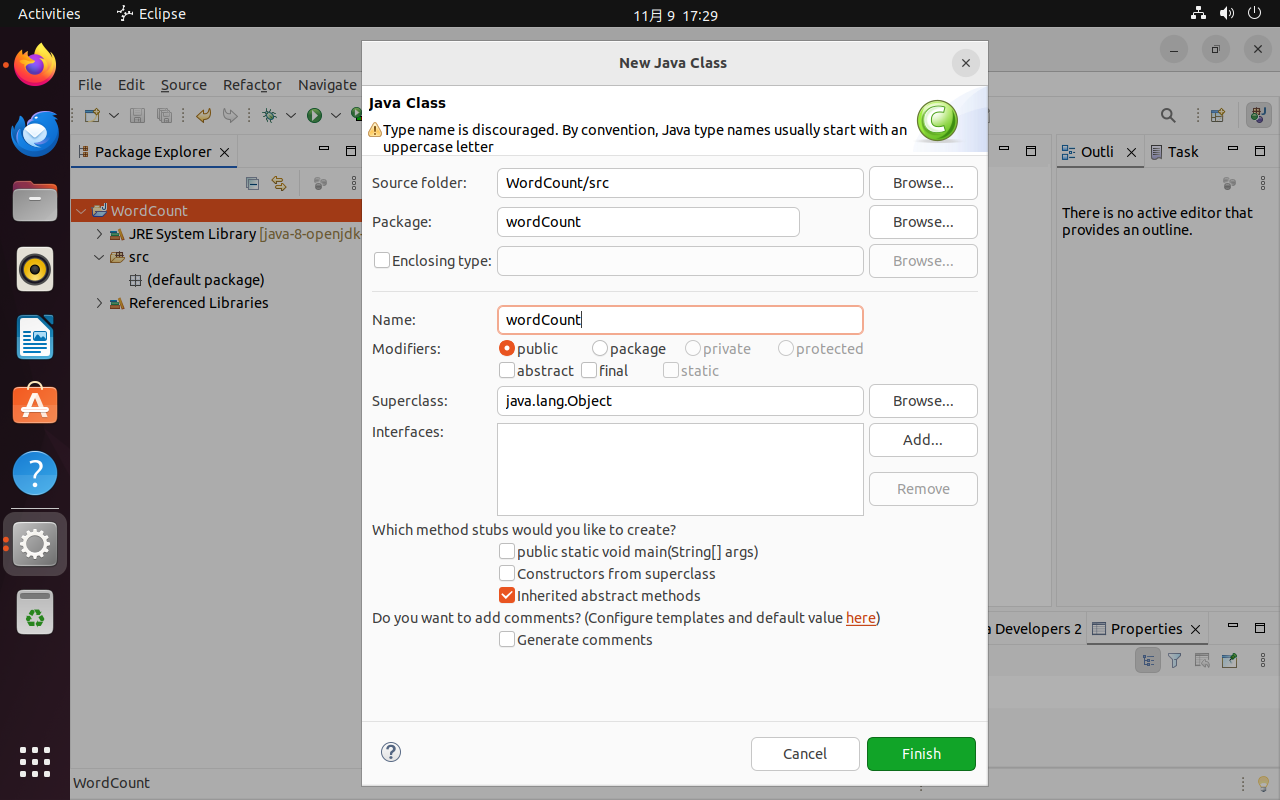1280x800 pixels.
Task: Click the Open Perspective icon
Action: point(1218,116)
